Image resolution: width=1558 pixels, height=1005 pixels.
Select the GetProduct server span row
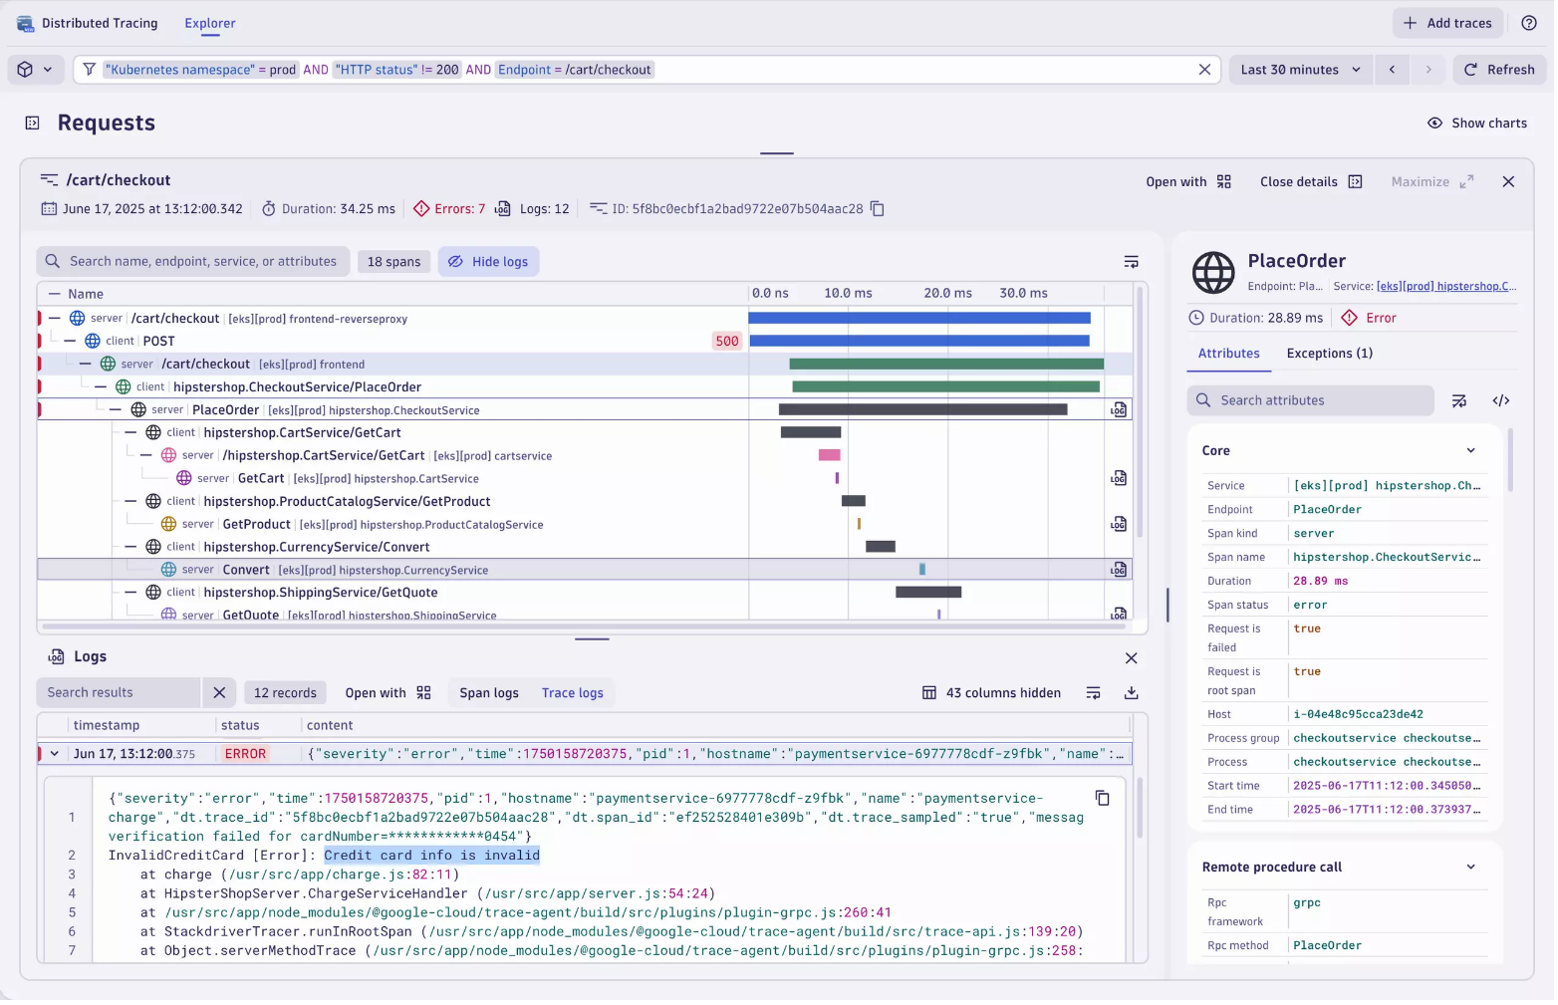click(x=585, y=525)
